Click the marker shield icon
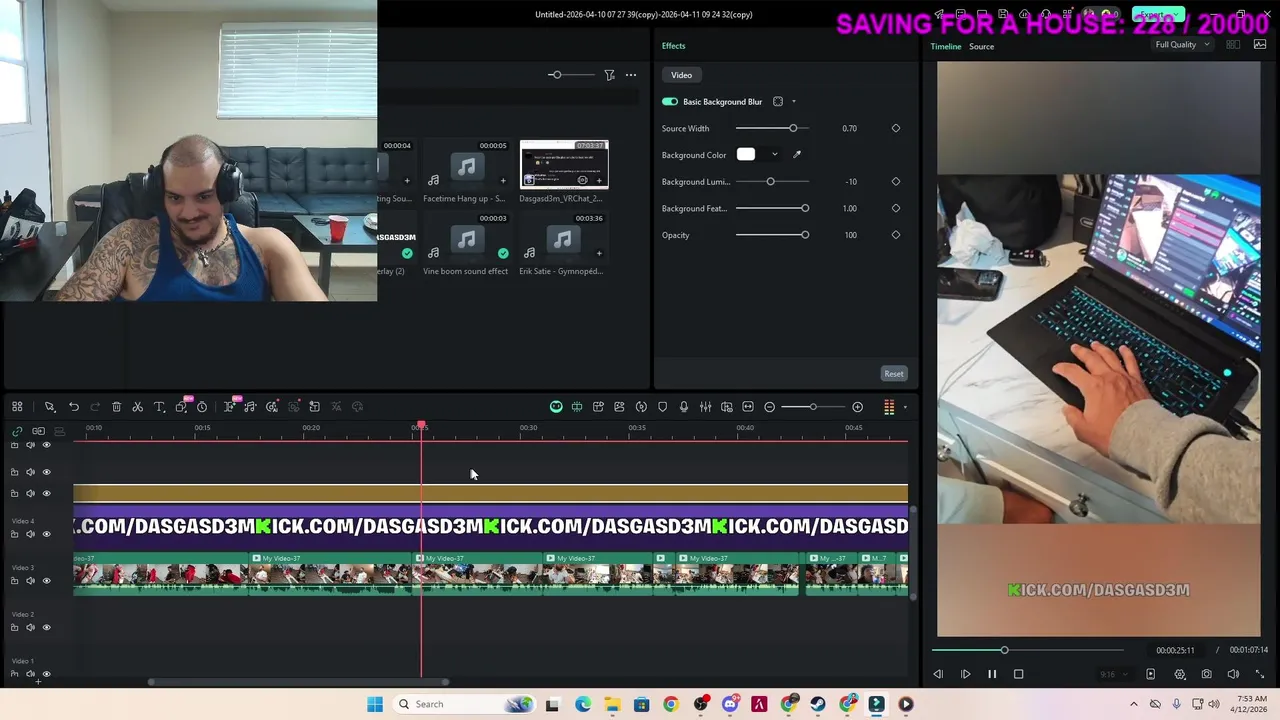The image size is (1280, 720). tap(662, 407)
